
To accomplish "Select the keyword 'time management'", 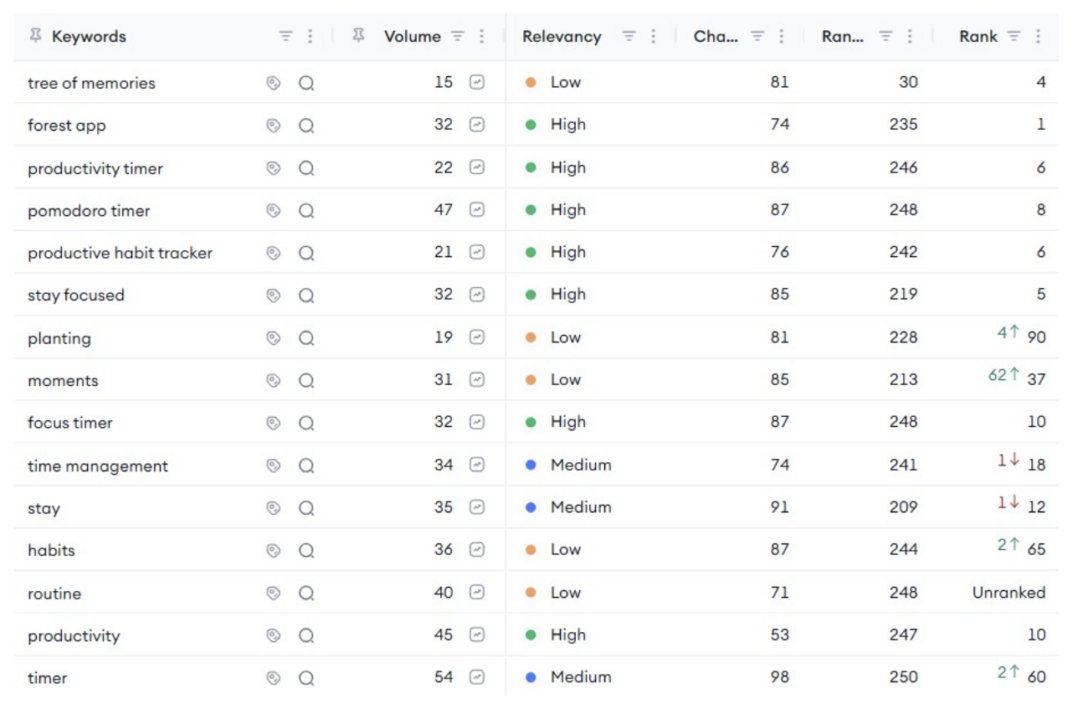I will click(98, 466).
